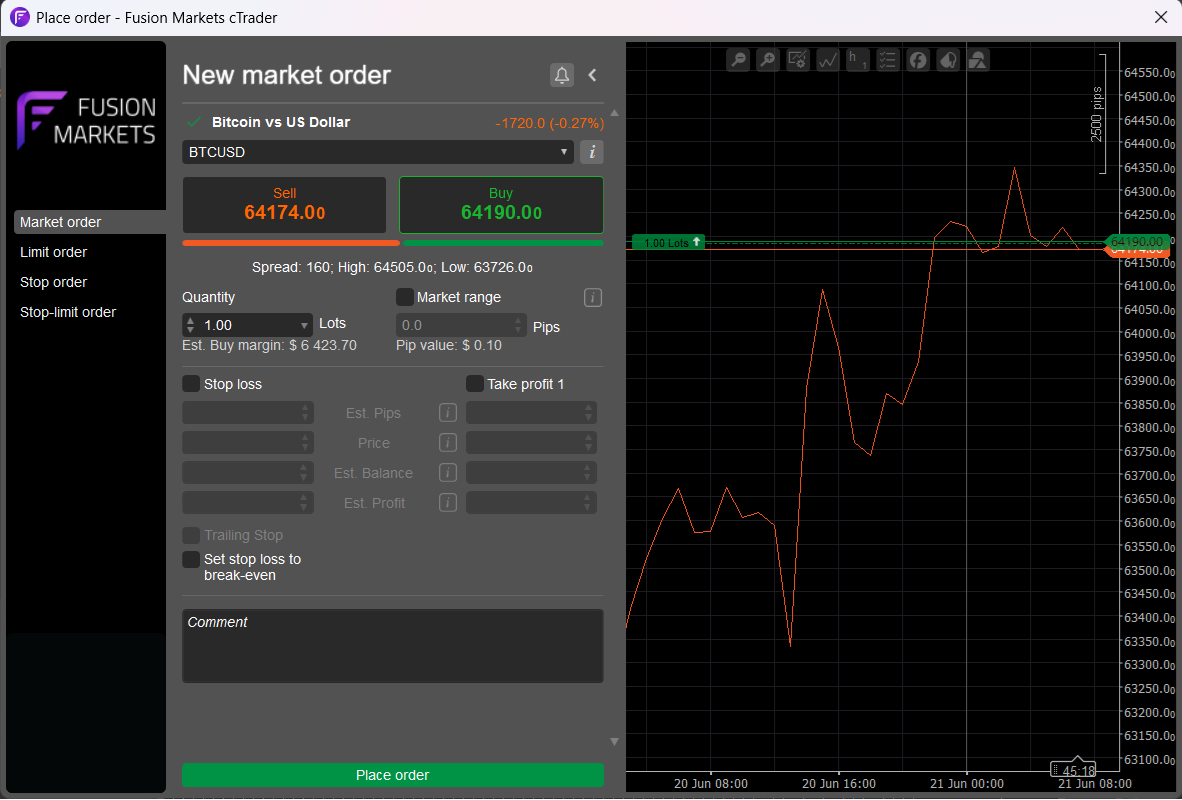This screenshot has width=1182, height=800.
Task: Switch to the Limit order tab
Action: [x=54, y=252]
